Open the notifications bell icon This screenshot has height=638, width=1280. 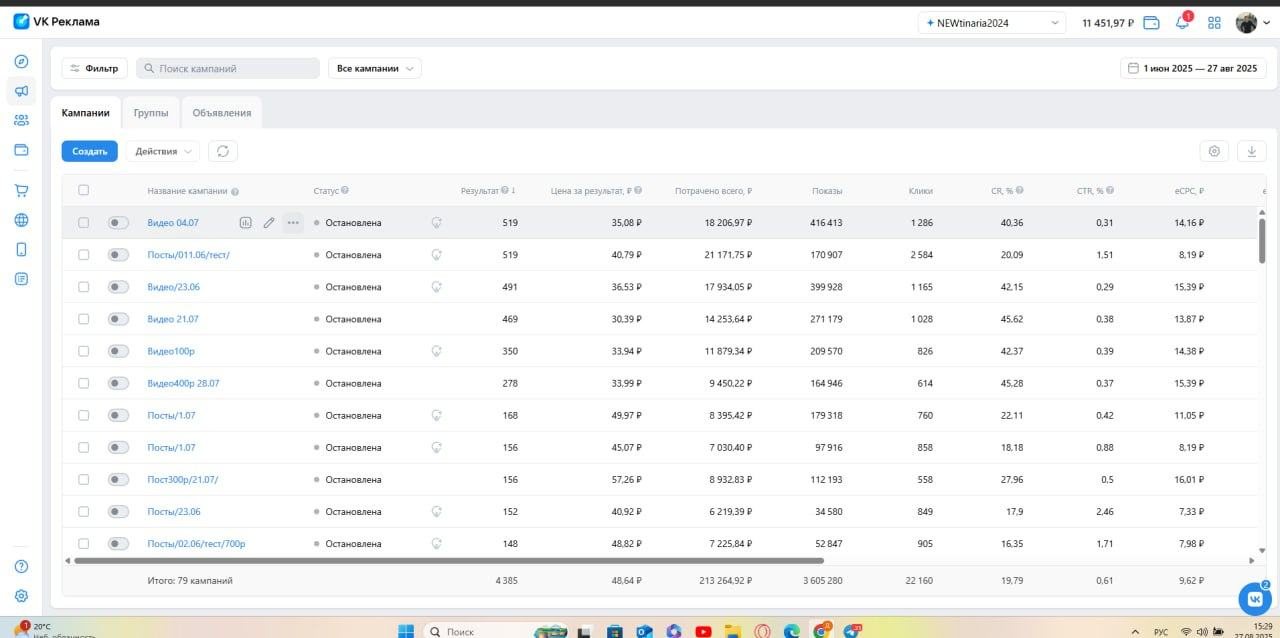click(x=1182, y=23)
